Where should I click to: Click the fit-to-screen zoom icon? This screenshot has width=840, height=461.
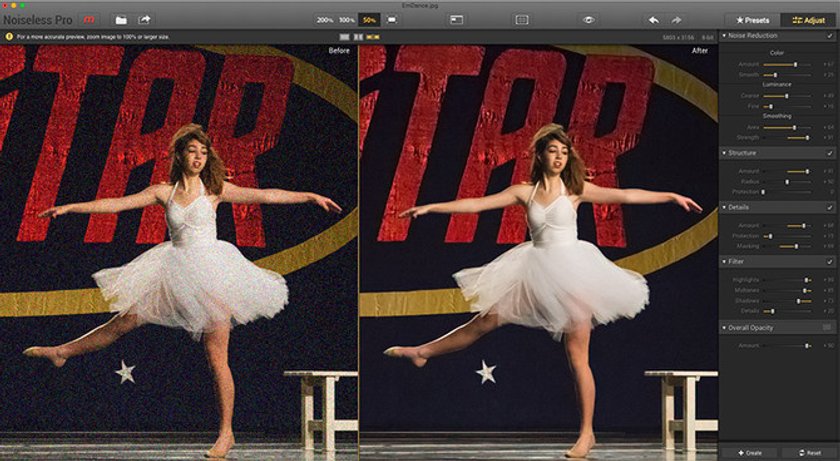click(392, 20)
